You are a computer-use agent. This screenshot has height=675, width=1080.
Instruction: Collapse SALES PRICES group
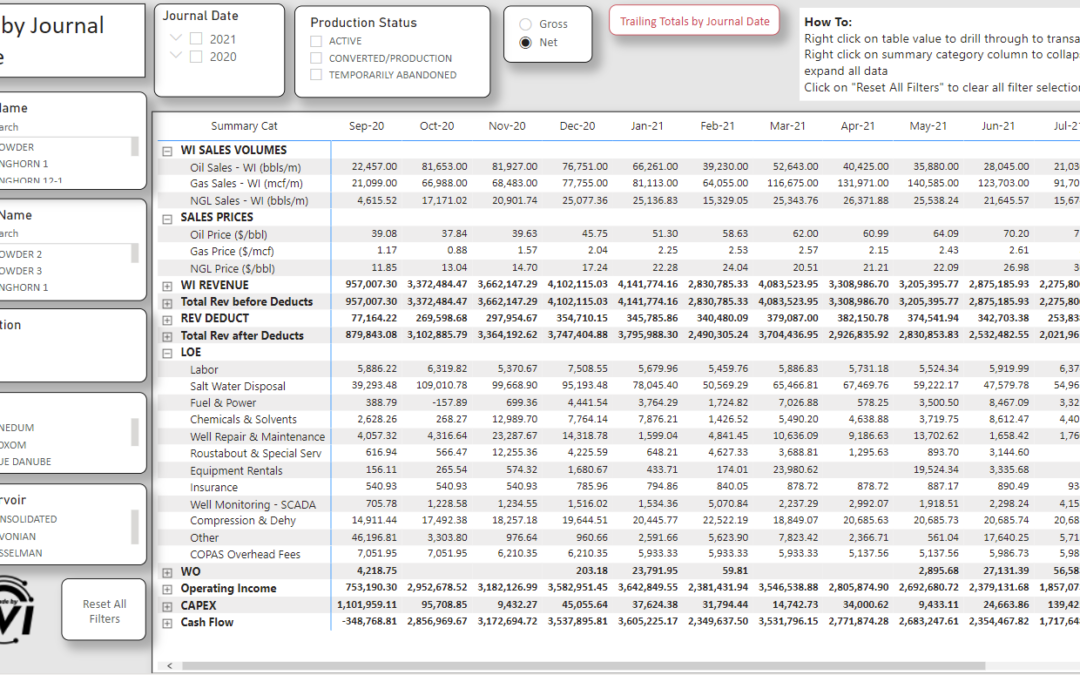pos(167,218)
